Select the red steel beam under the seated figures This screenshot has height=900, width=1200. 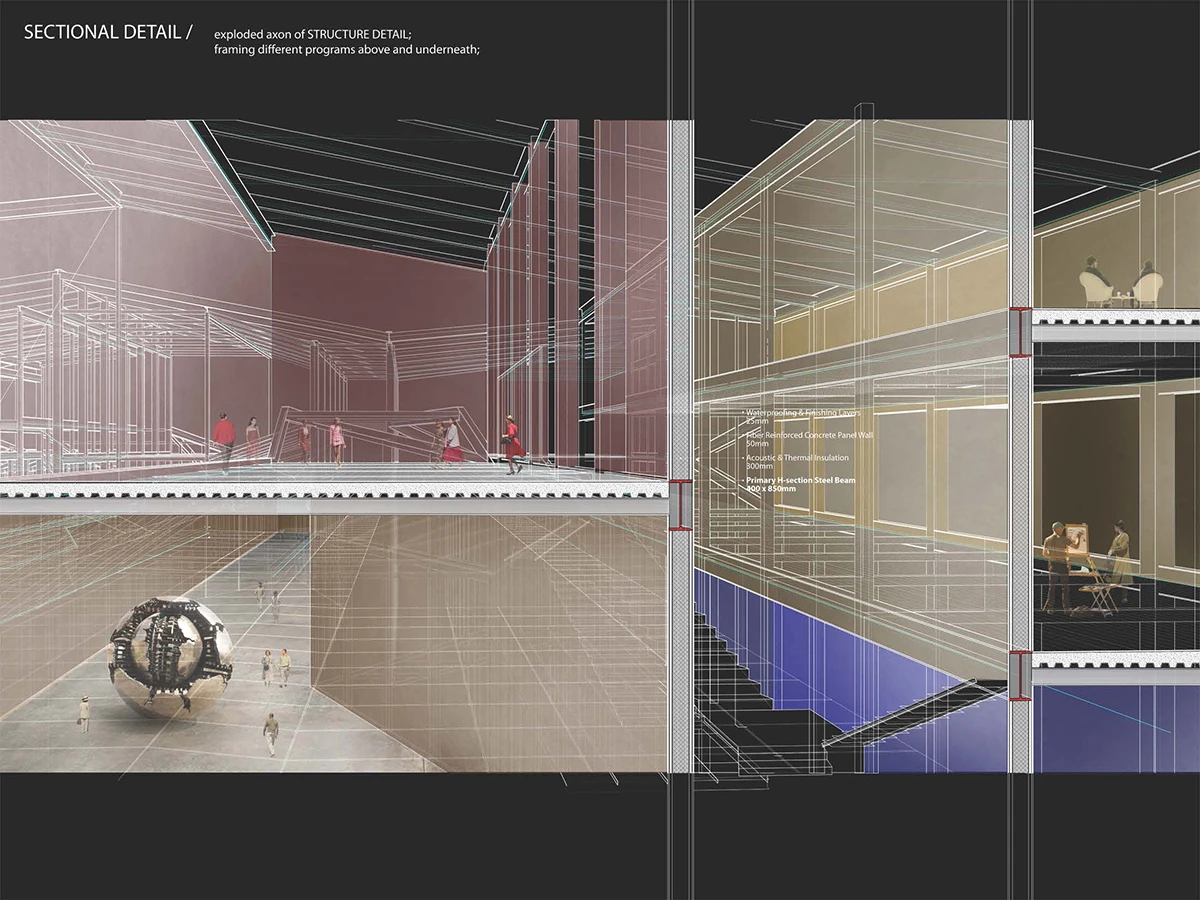point(1021,331)
